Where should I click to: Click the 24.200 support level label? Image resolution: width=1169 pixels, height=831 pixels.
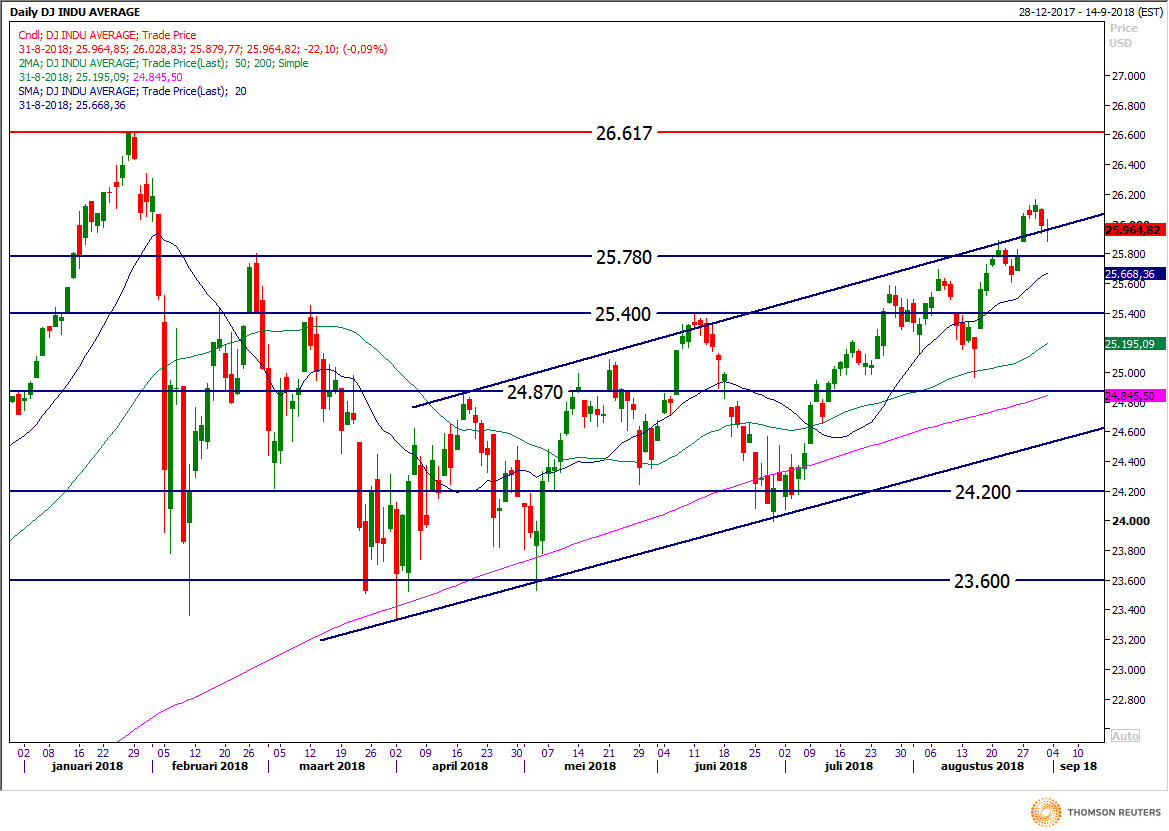(x=982, y=491)
